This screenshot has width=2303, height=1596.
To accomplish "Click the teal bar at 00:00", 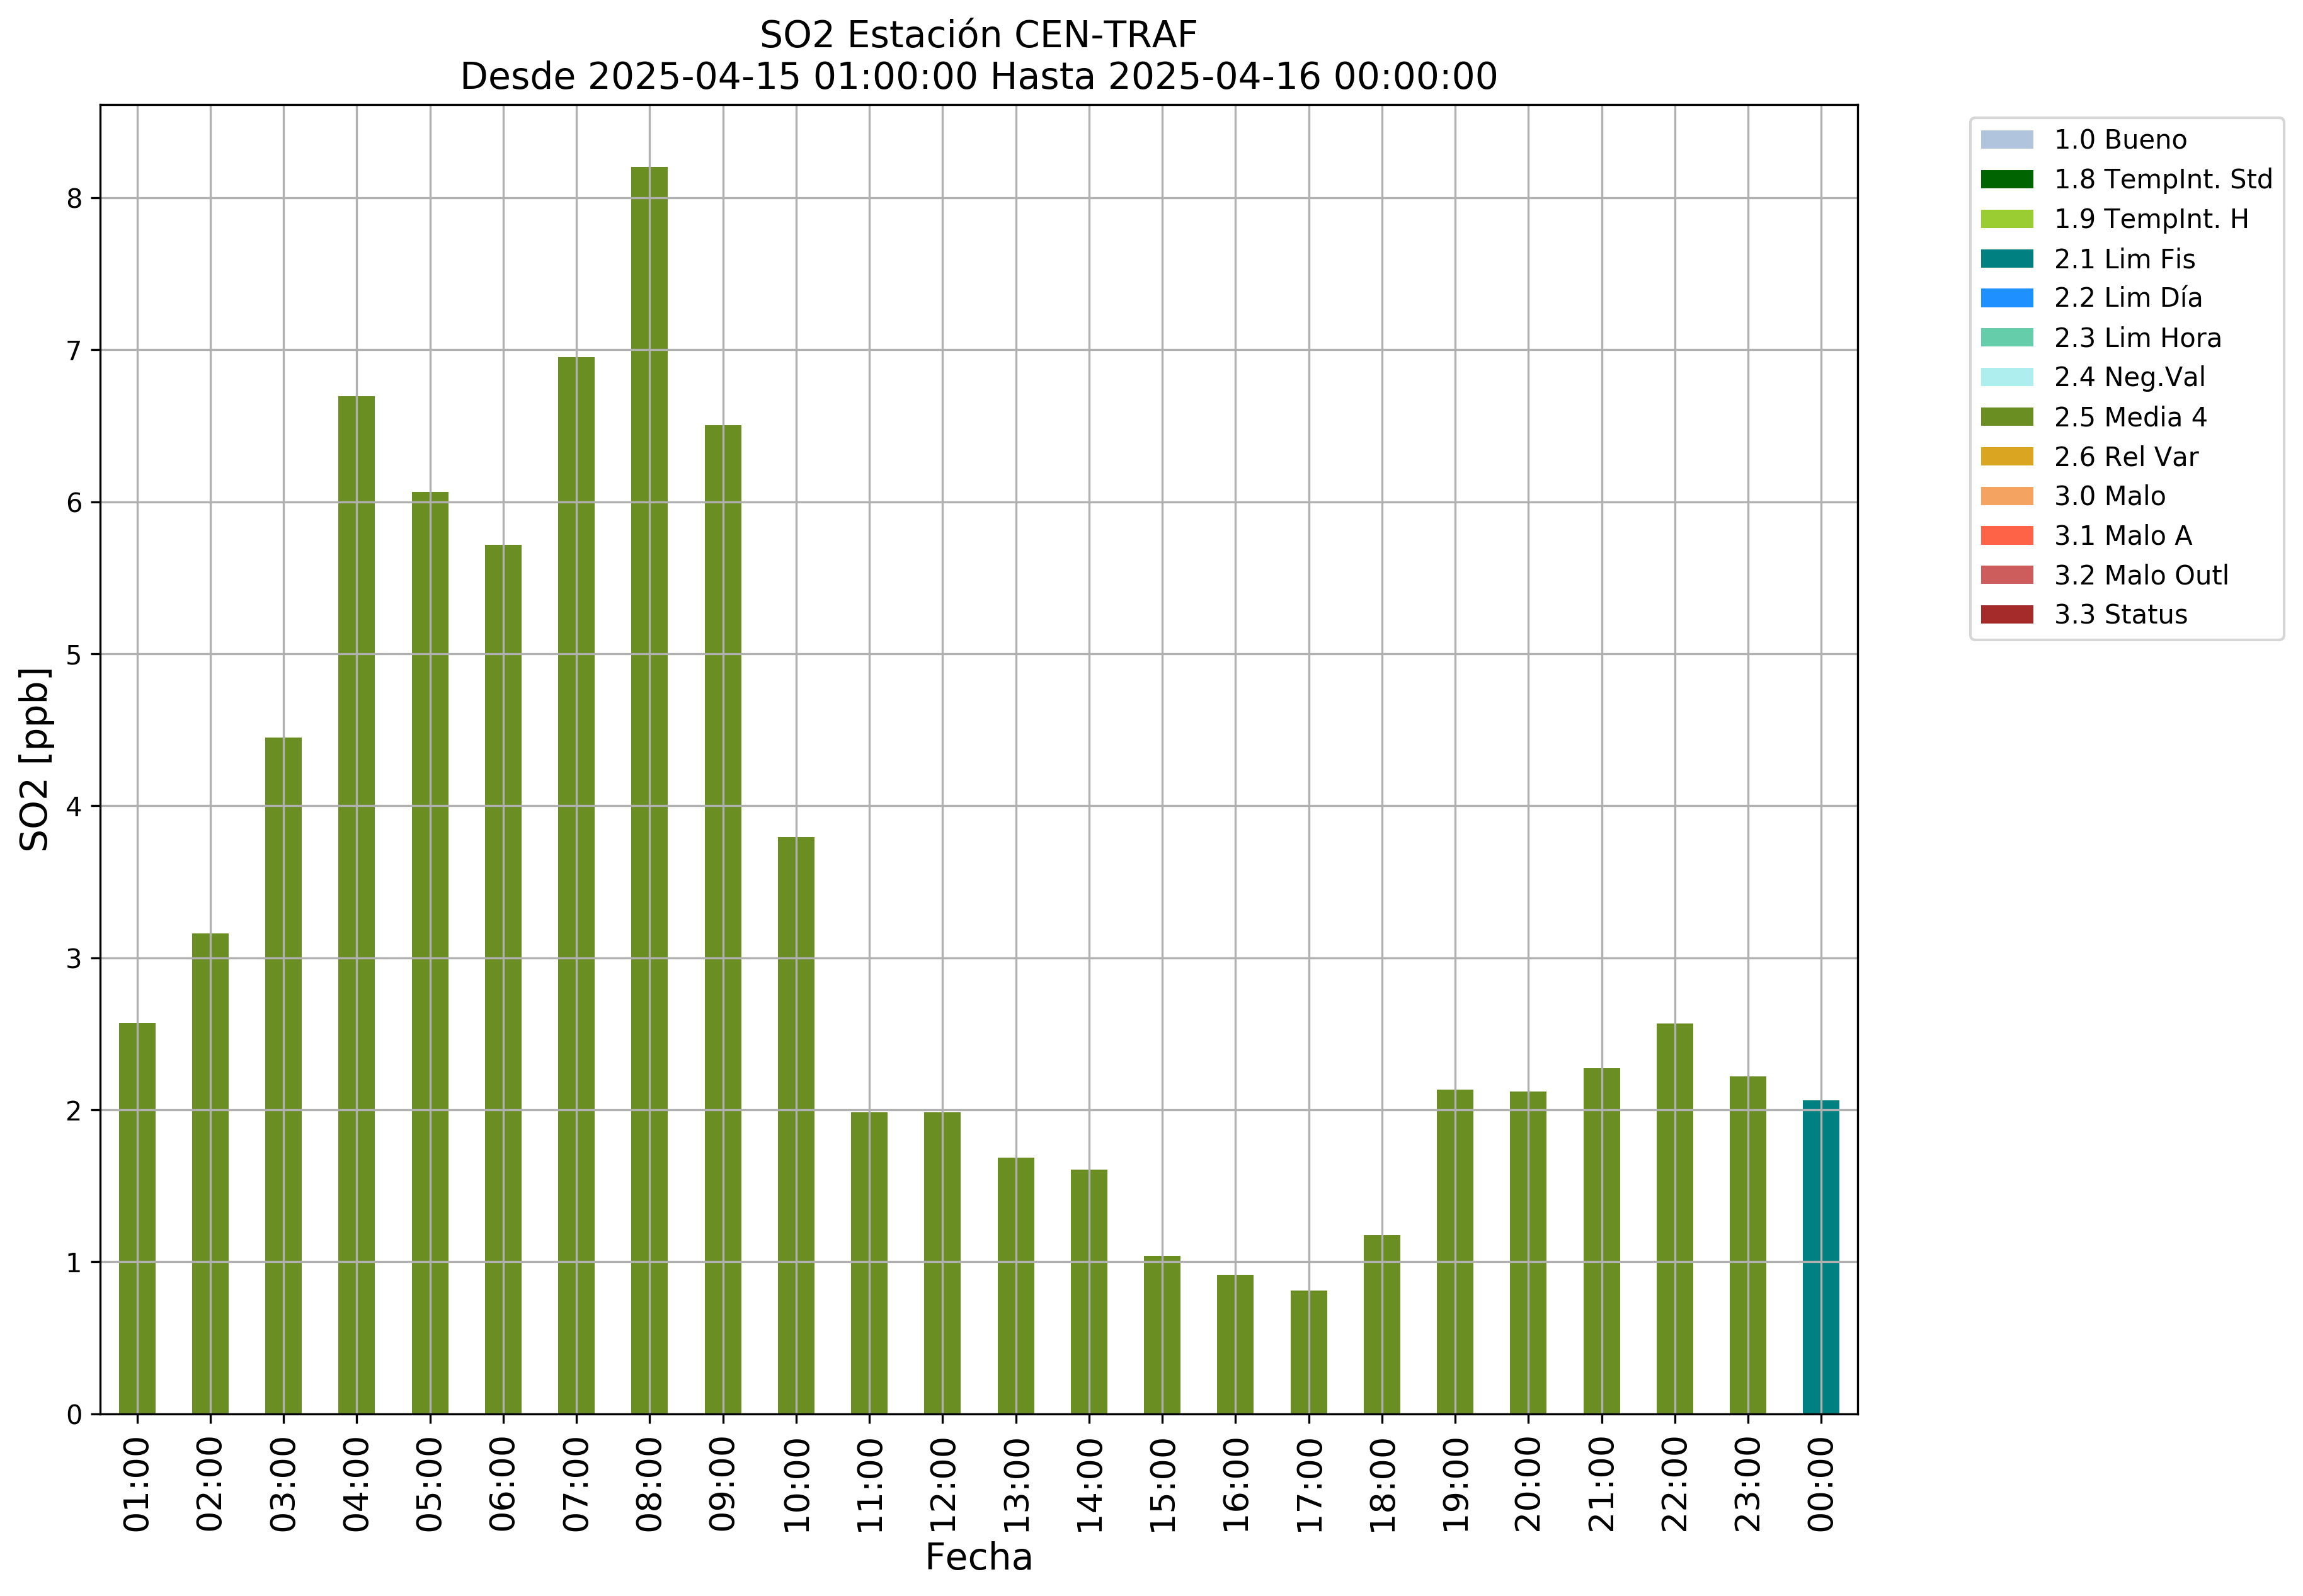I will [1821, 1257].
